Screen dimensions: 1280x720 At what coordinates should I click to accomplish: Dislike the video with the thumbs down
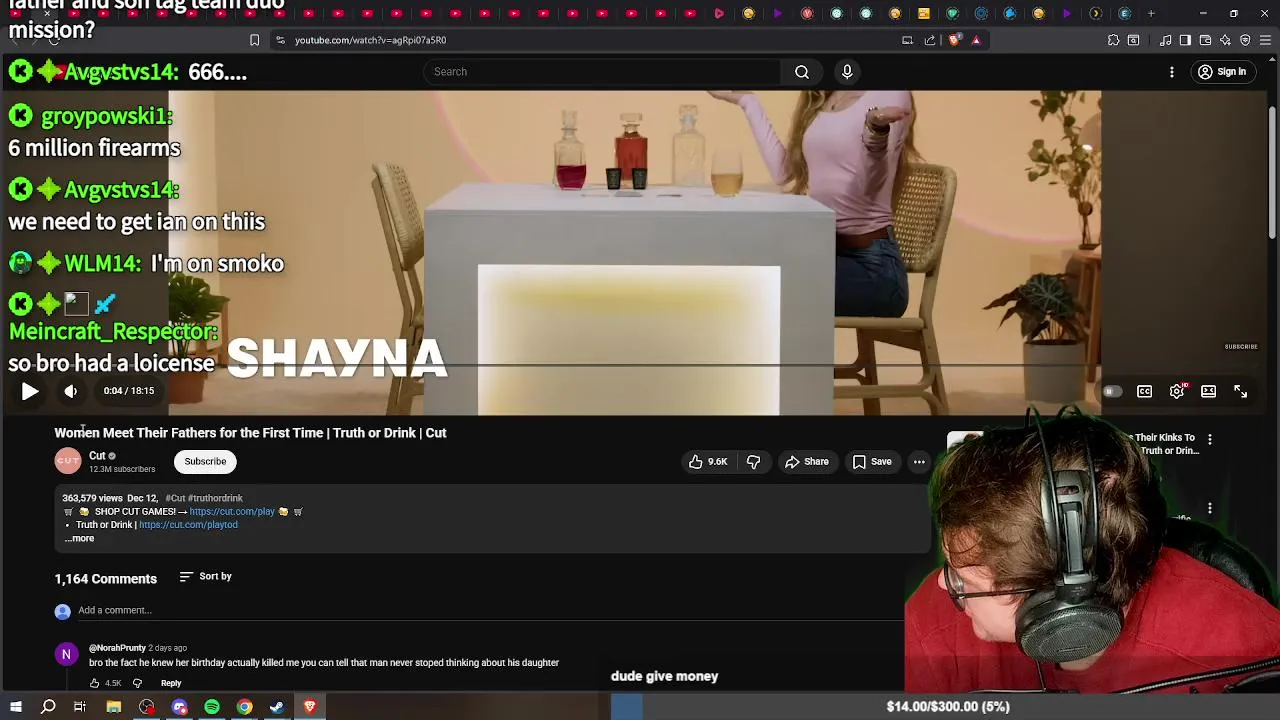coord(754,462)
